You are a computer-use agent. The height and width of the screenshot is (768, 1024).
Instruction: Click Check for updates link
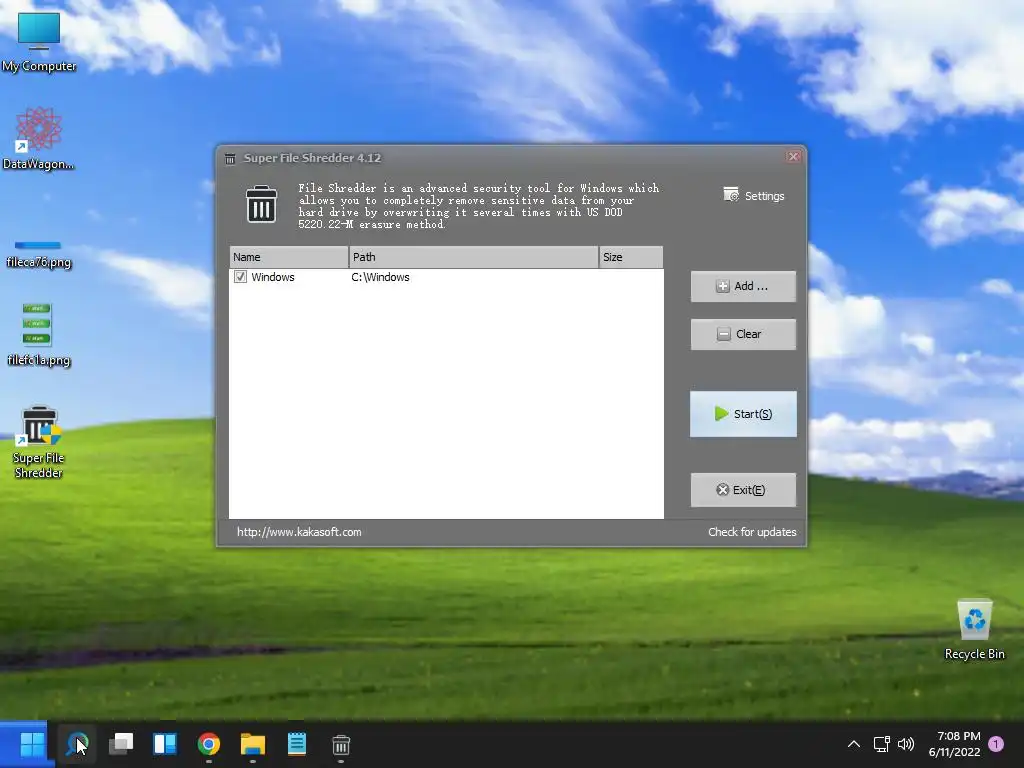[752, 532]
